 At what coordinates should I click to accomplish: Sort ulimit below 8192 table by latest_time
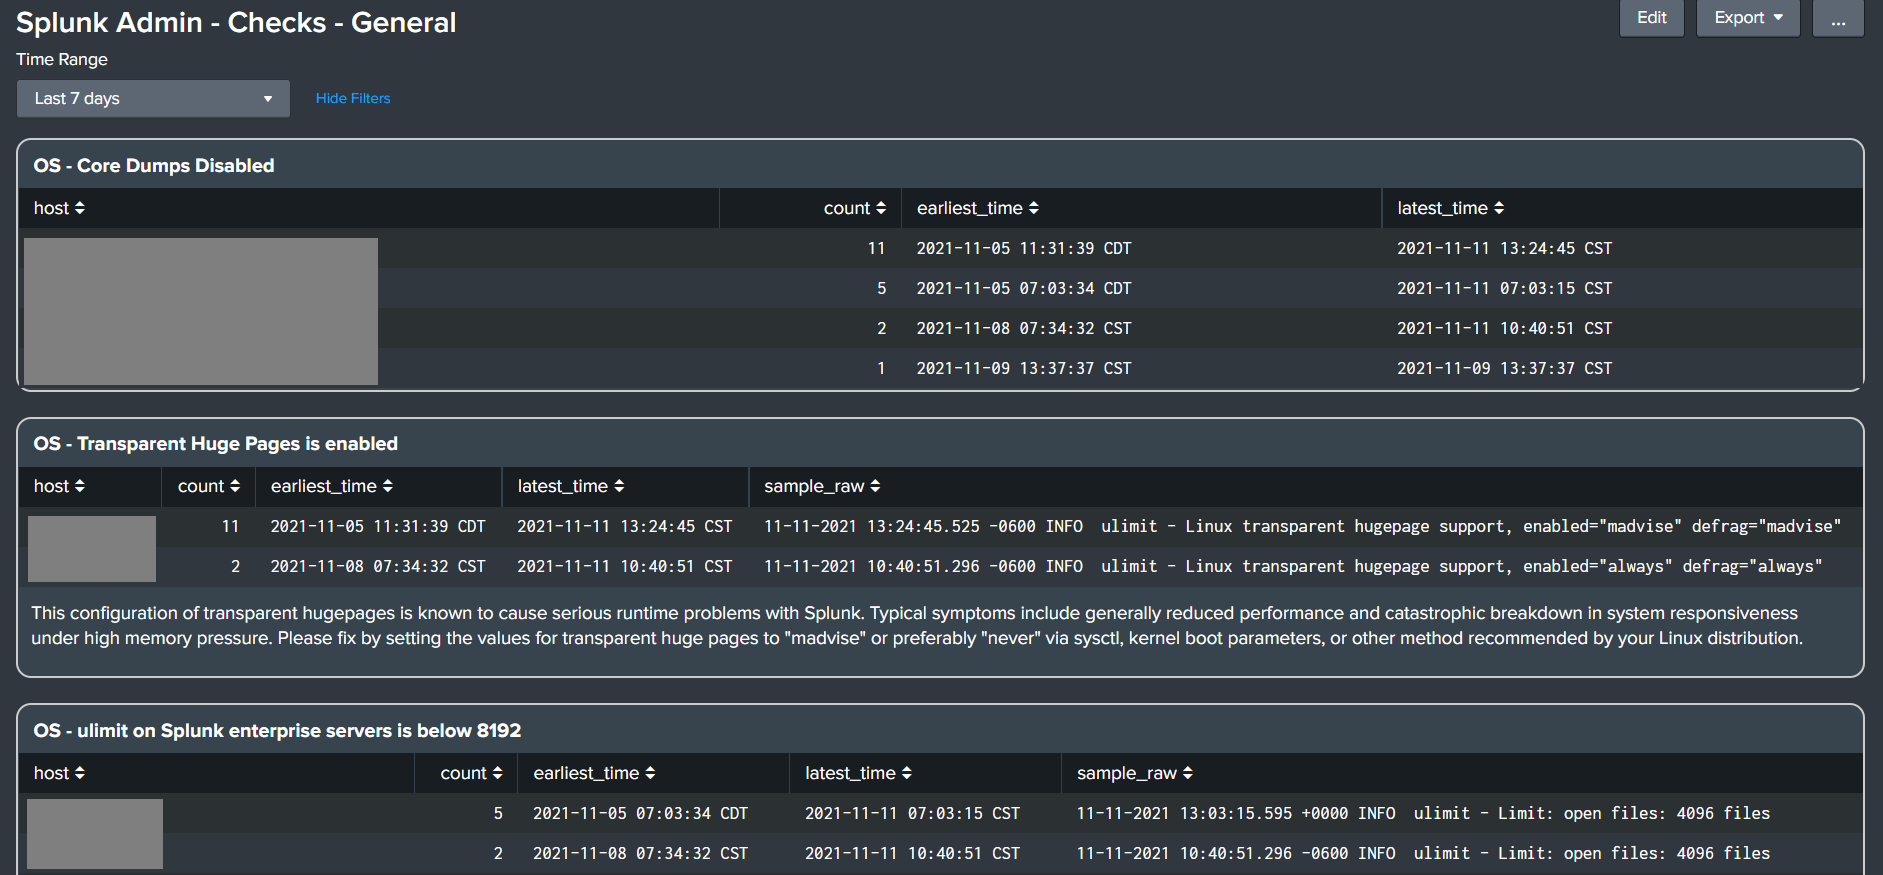pos(858,773)
